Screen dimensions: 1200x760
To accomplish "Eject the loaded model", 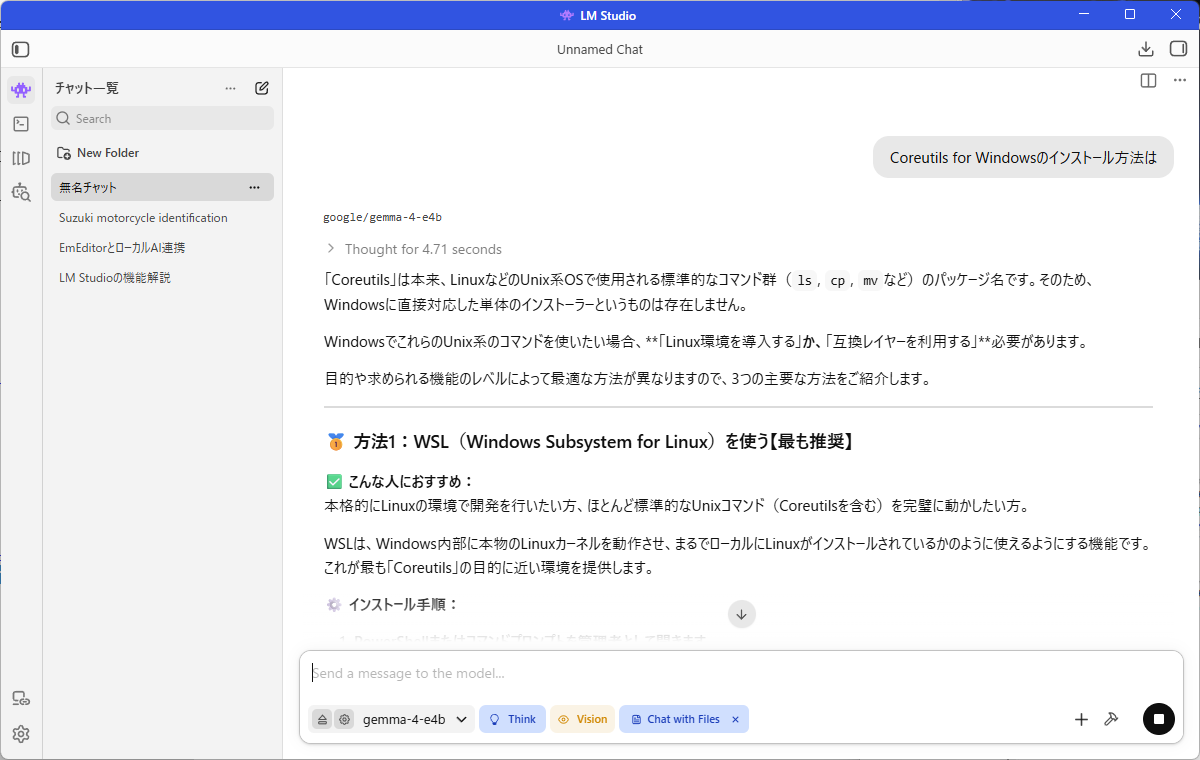I will coord(322,719).
